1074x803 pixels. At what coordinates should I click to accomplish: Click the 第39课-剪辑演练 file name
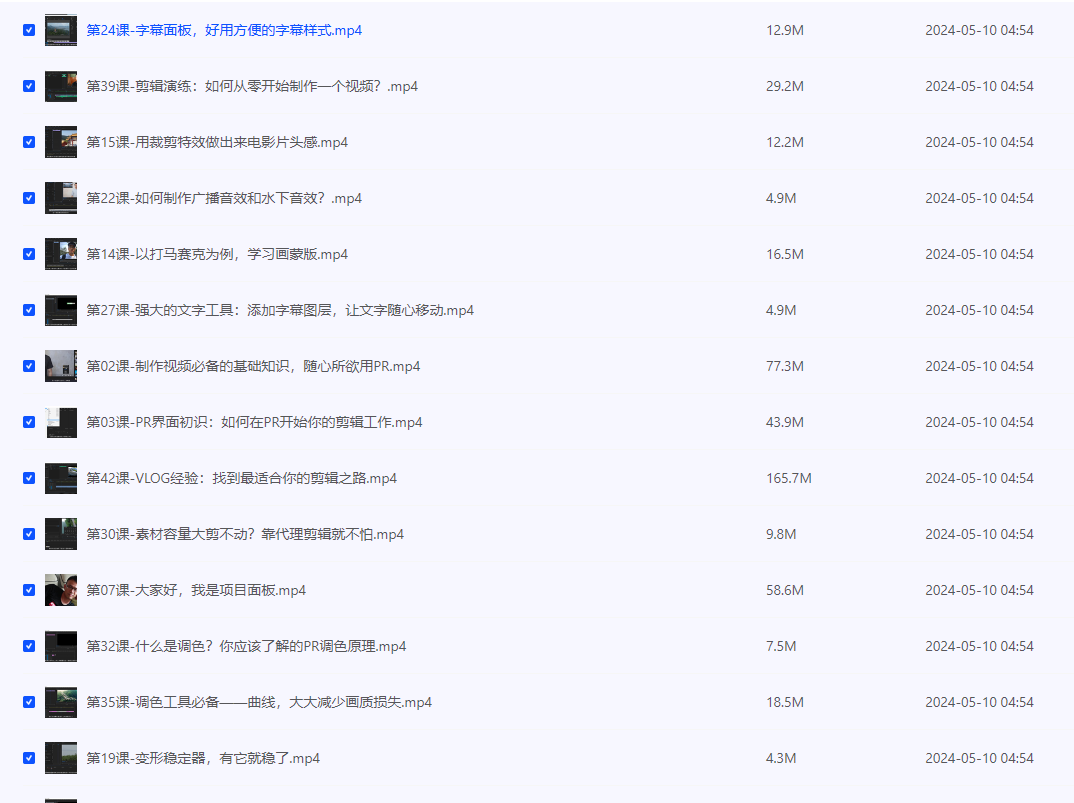(252, 86)
